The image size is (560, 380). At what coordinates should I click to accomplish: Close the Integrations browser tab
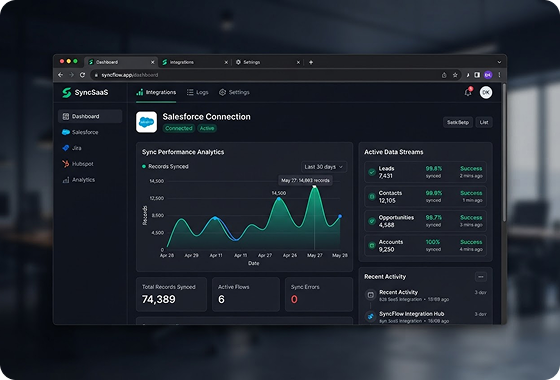[226, 62]
